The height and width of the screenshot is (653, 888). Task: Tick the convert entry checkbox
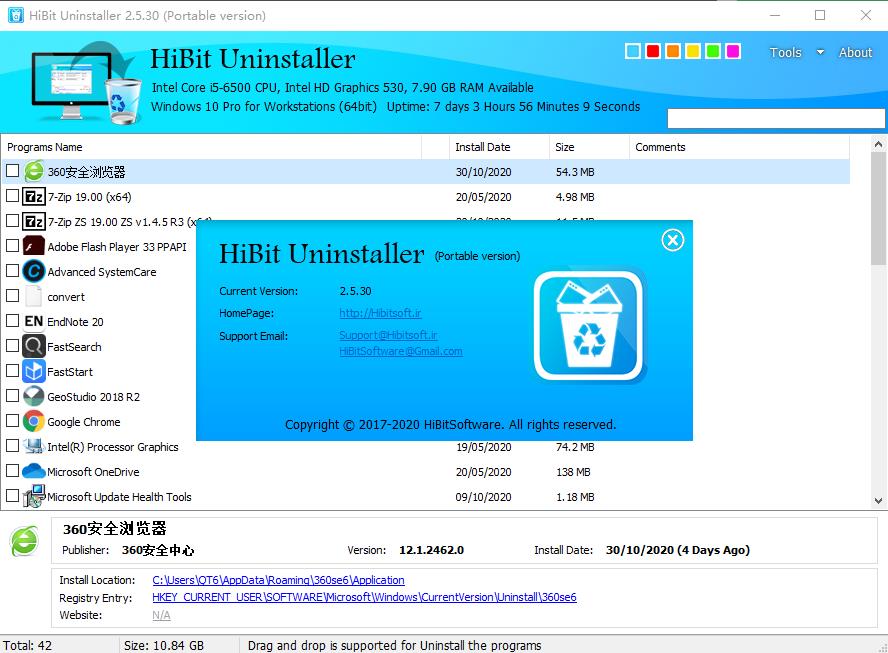coord(12,295)
